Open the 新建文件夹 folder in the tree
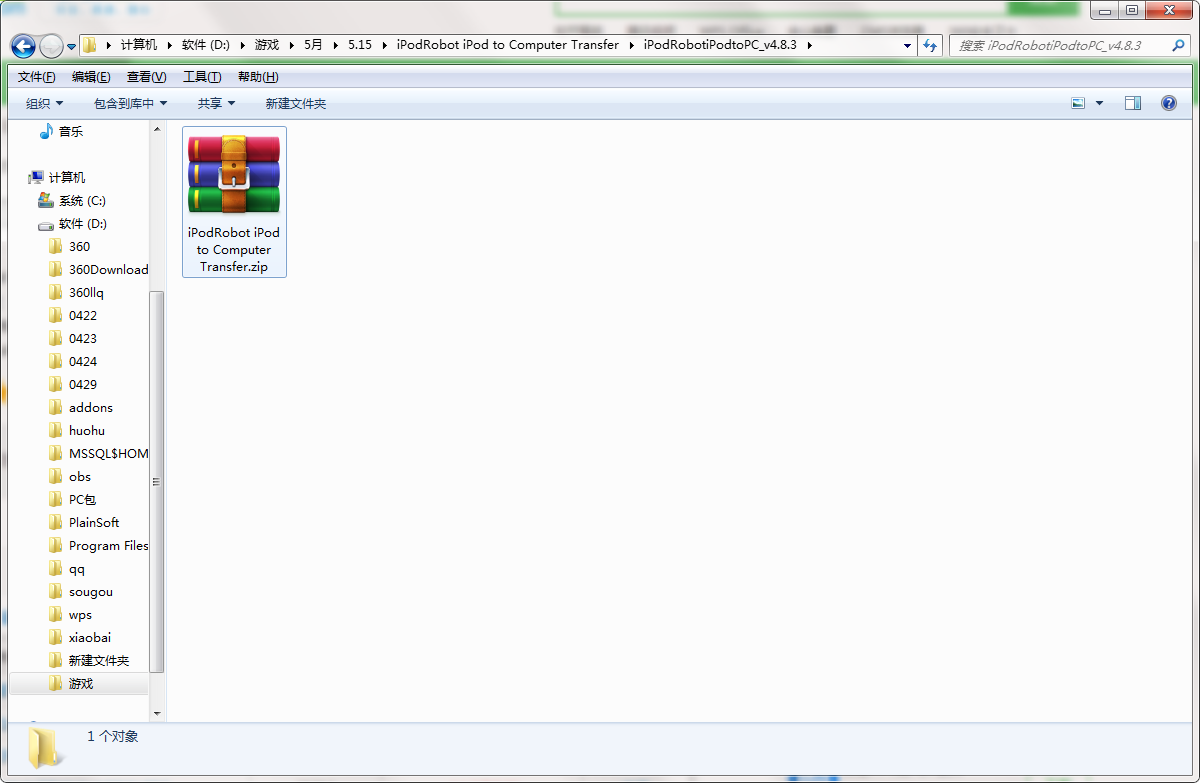The image size is (1200, 783). (99, 660)
